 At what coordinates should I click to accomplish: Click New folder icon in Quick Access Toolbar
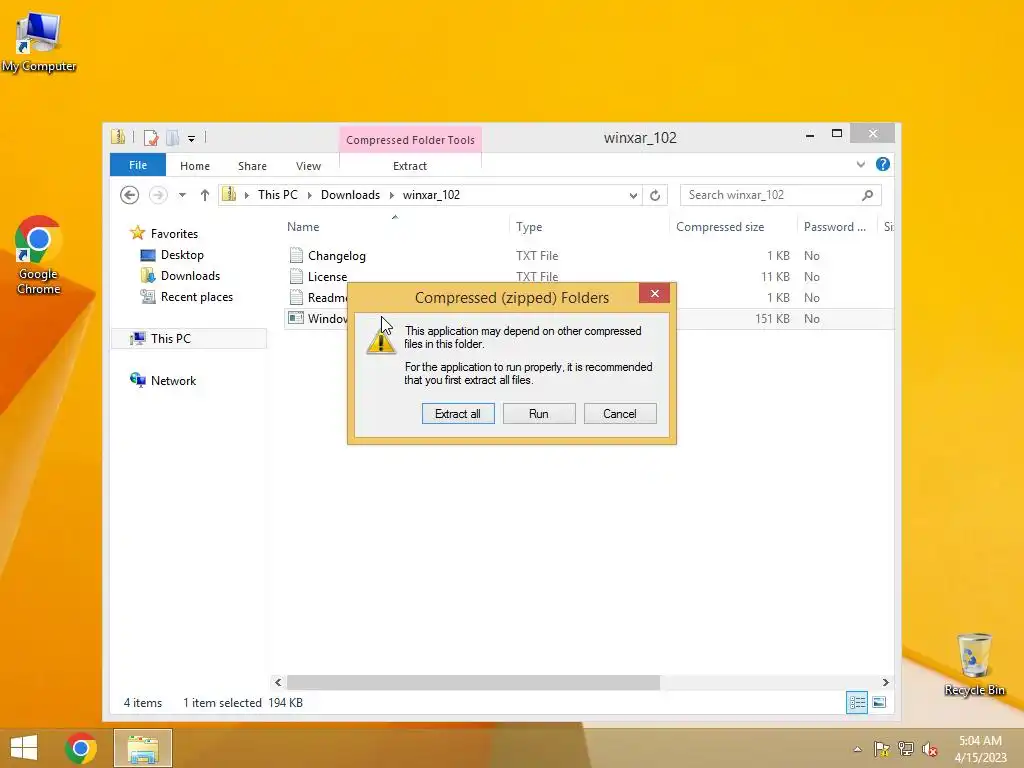point(172,138)
